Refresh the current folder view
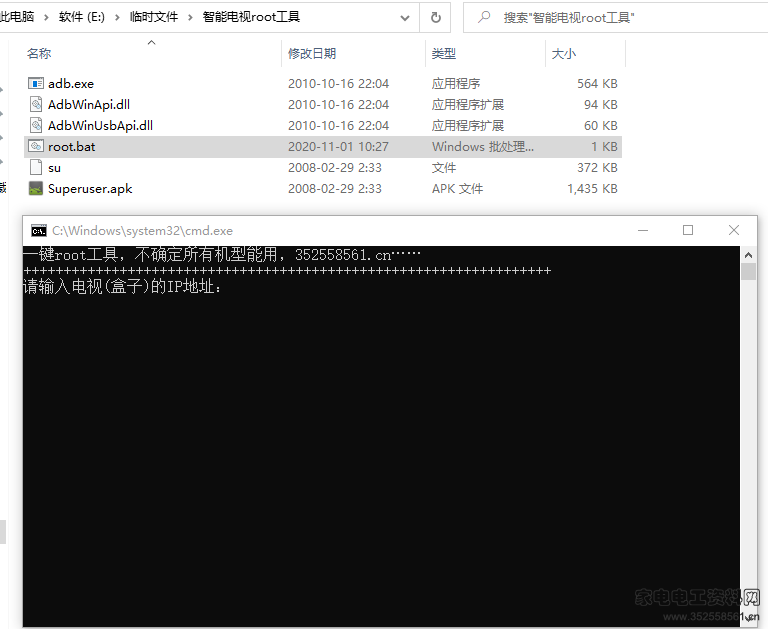This screenshot has height=629, width=768. pos(435,17)
